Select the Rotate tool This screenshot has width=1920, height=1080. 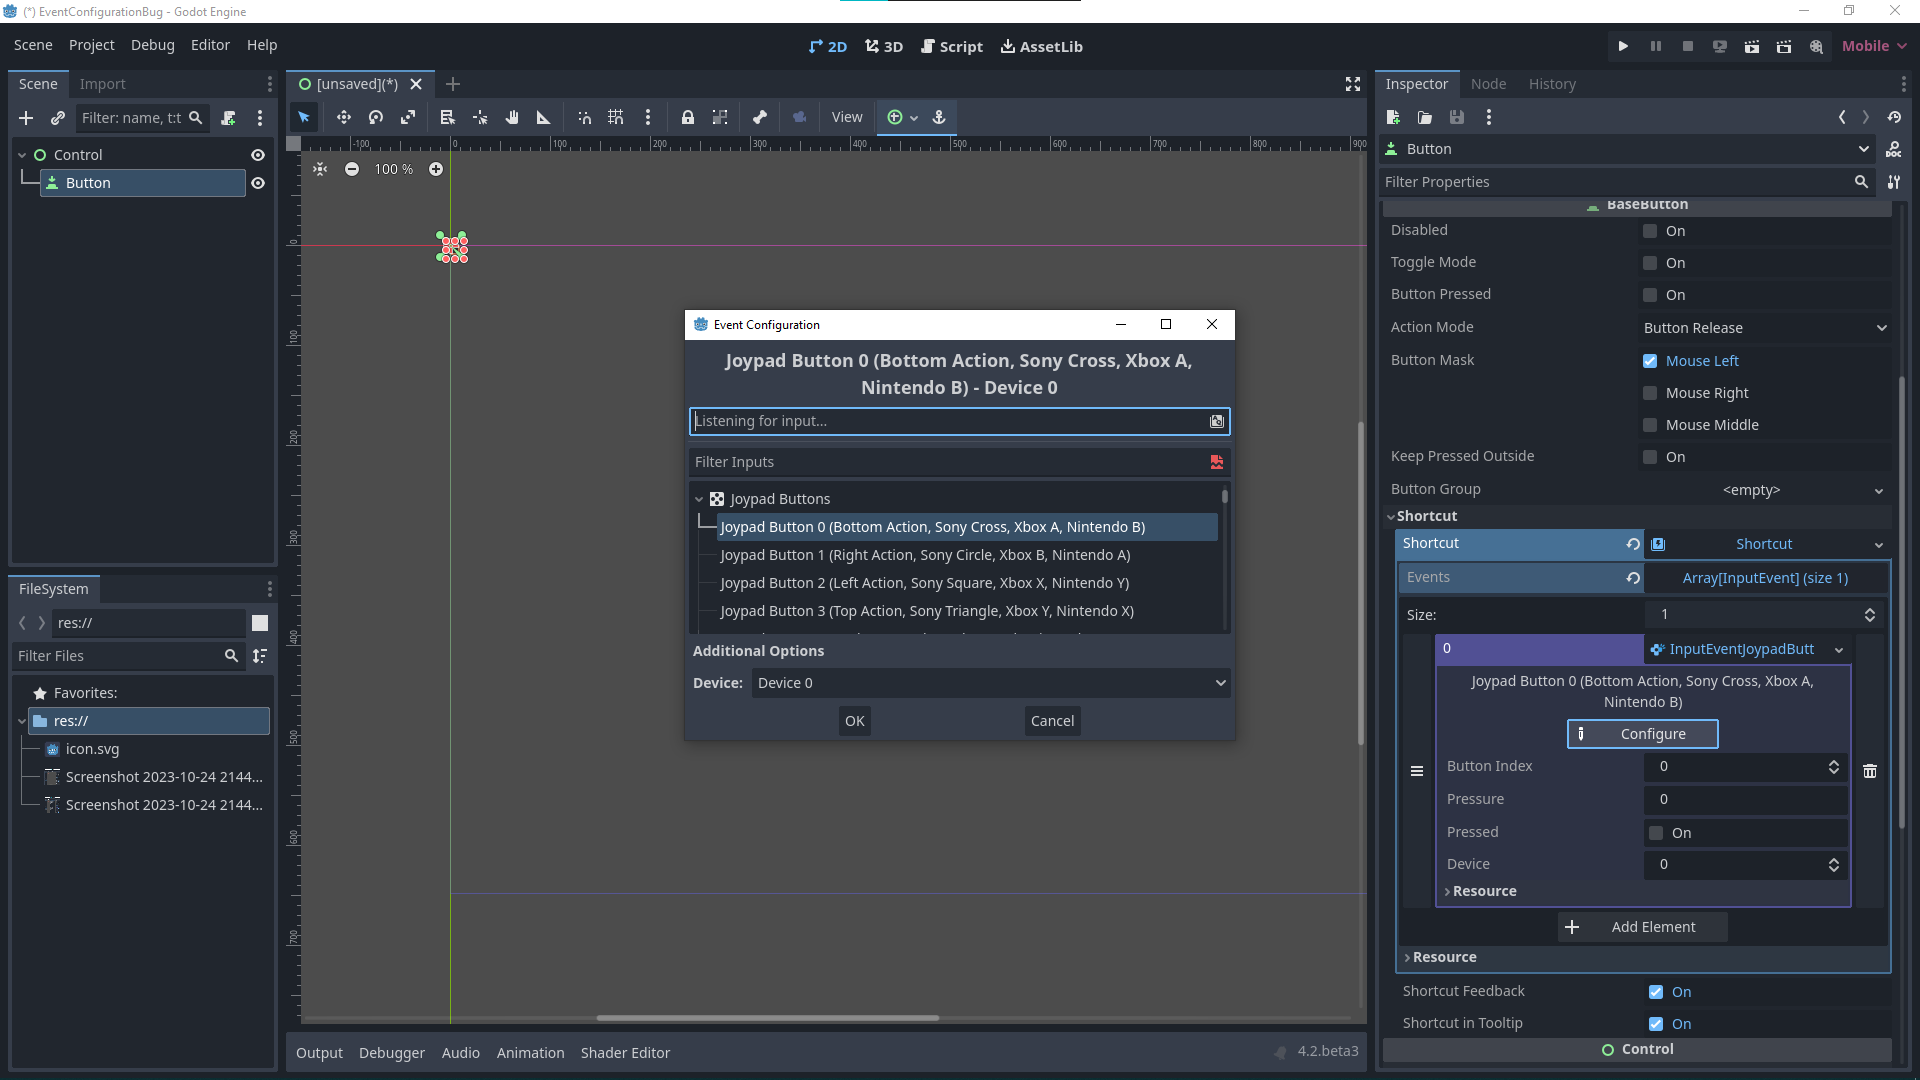[x=376, y=117]
